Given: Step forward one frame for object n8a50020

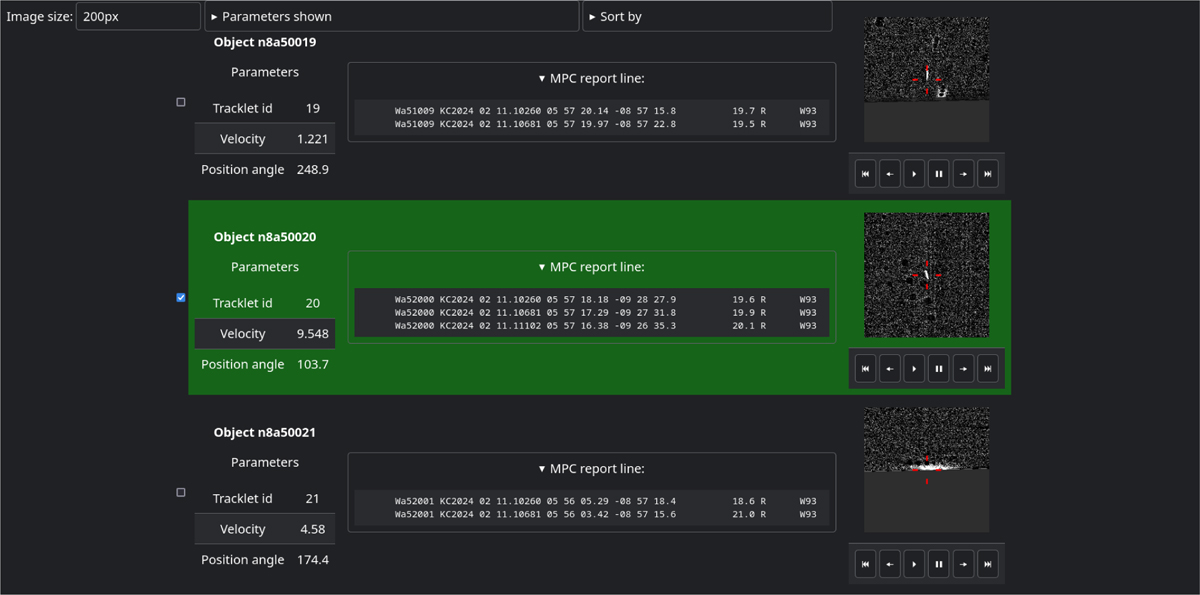Looking at the screenshot, I should click(963, 368).
